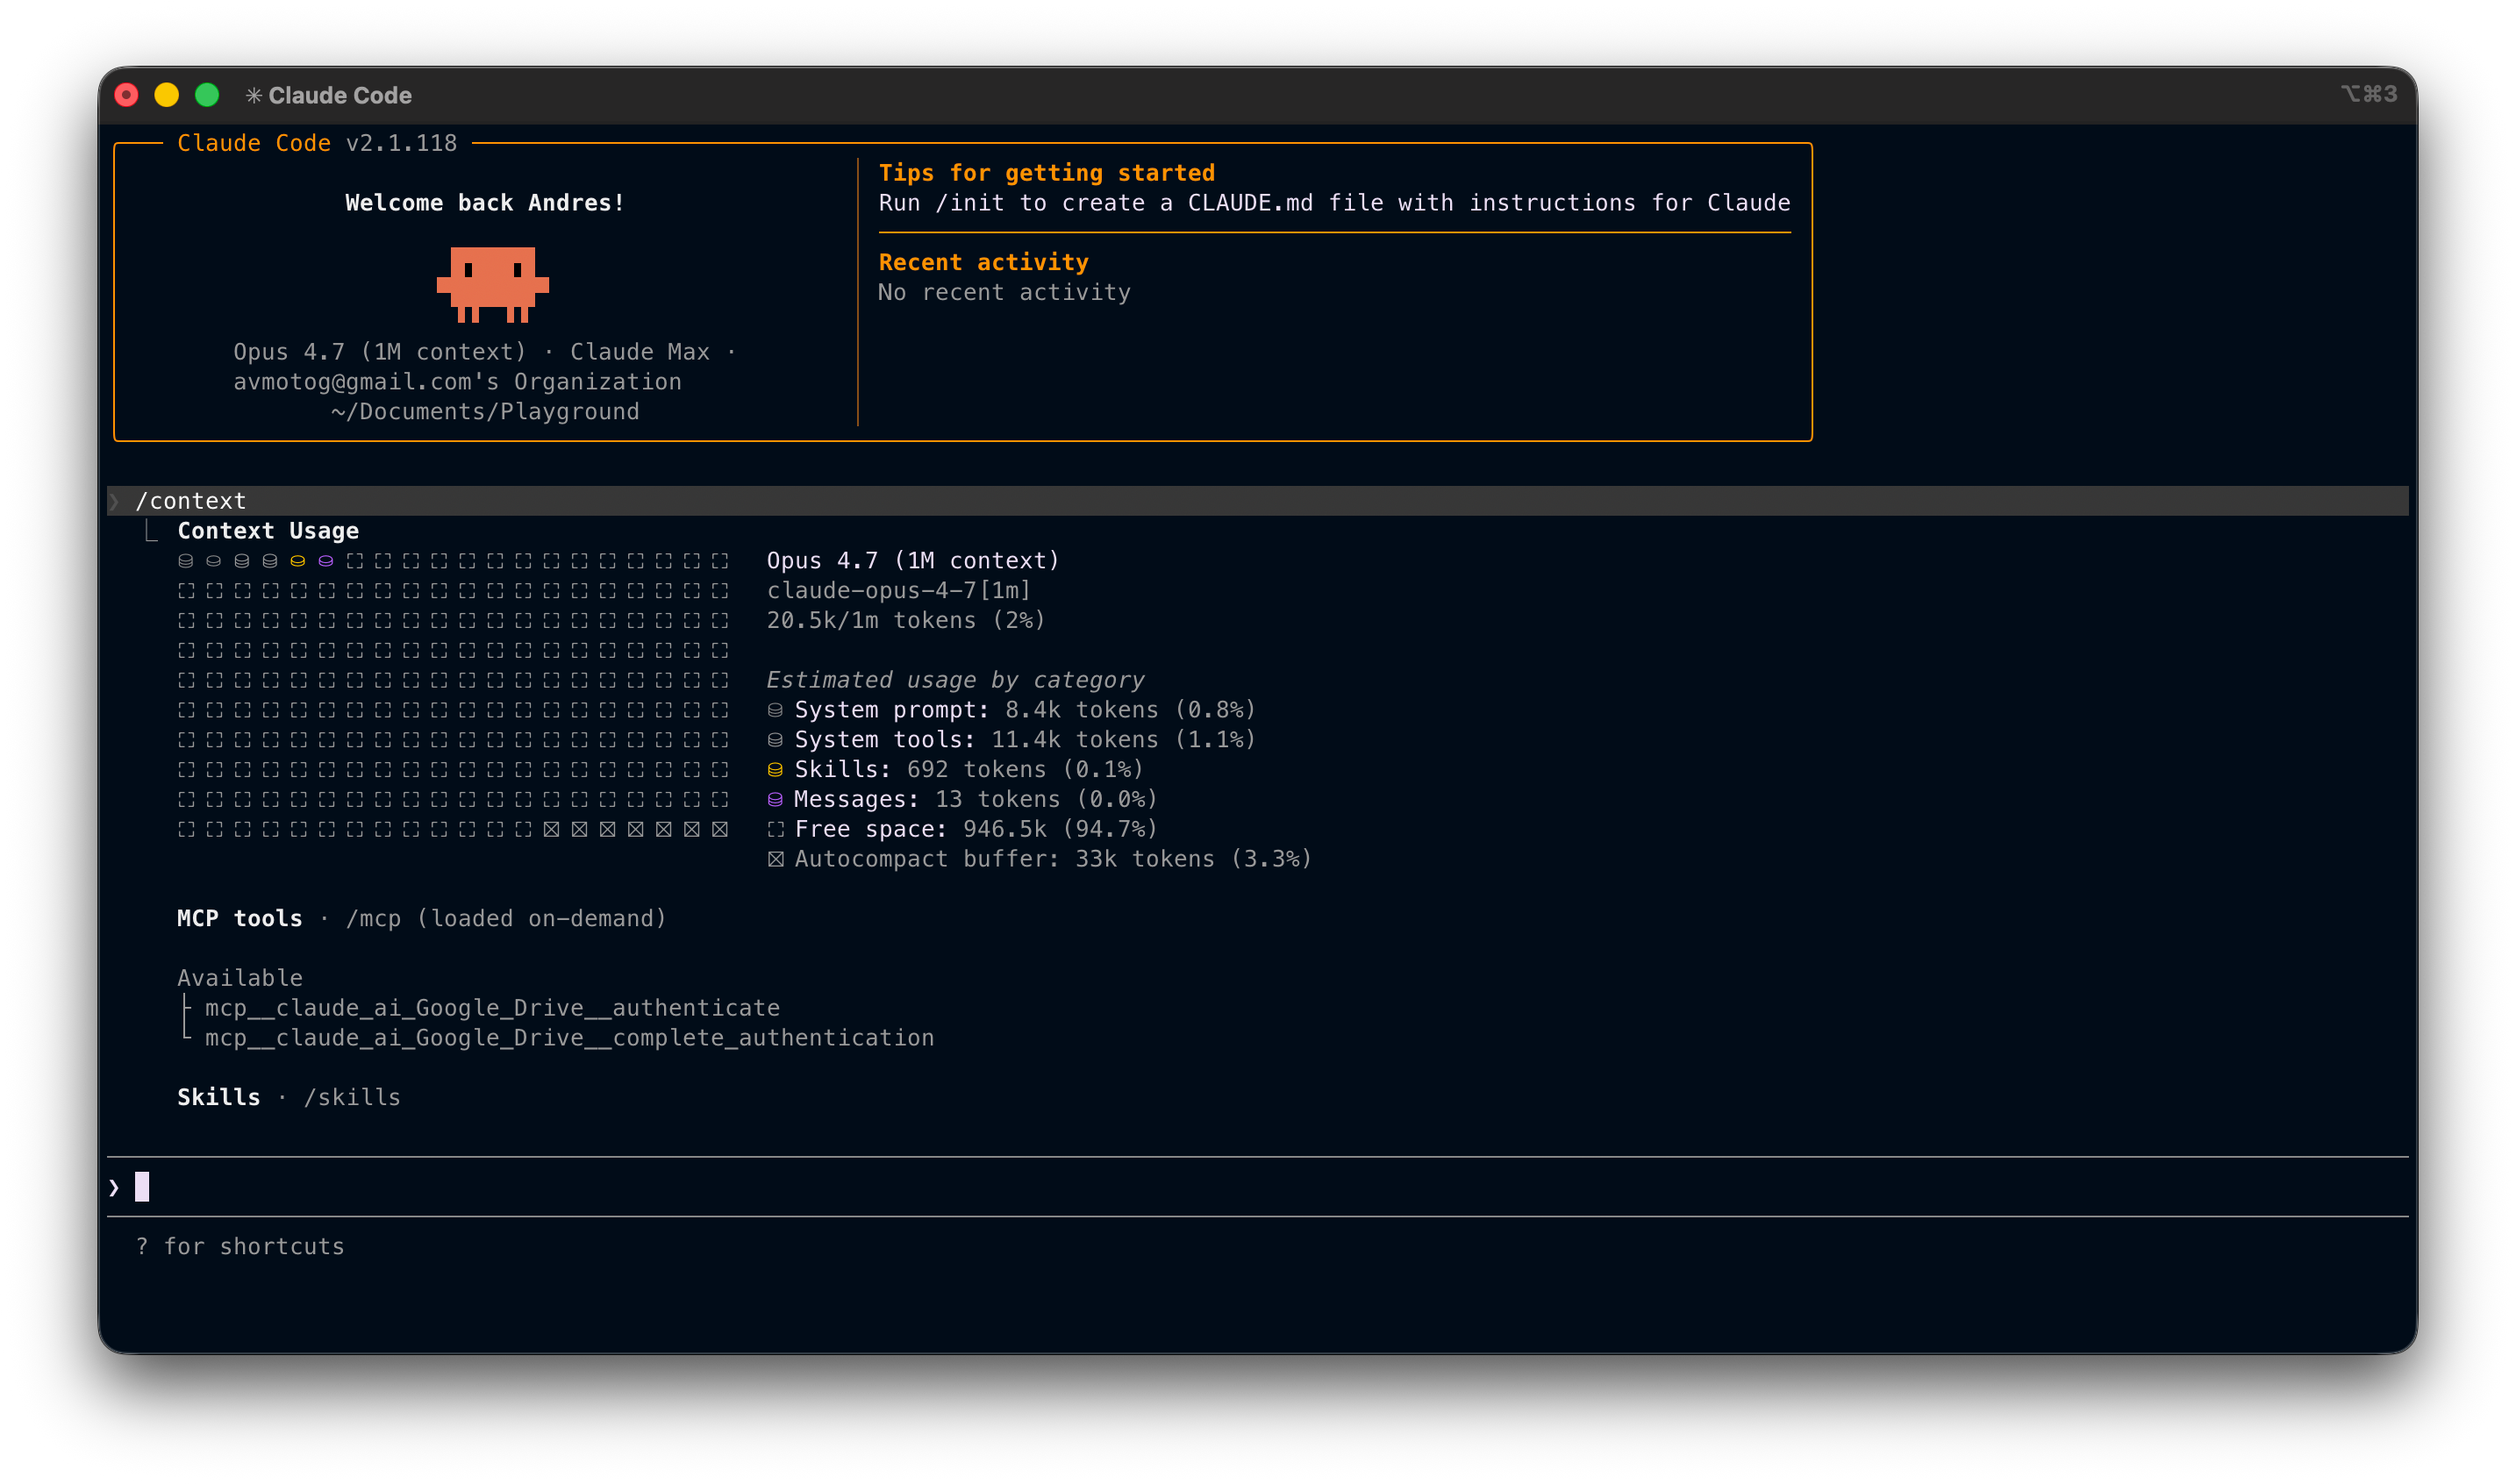Image resolution: width=2516 pixels, height=1484 pixels.
Task: Click the Autocompact buffer crossed-box icon
Action: [x=775, y=860]
